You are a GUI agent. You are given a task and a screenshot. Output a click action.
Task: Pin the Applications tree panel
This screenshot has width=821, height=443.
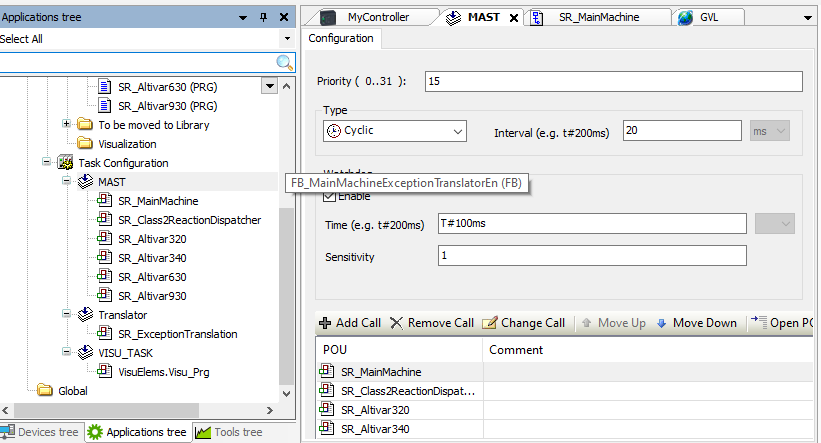264,18
